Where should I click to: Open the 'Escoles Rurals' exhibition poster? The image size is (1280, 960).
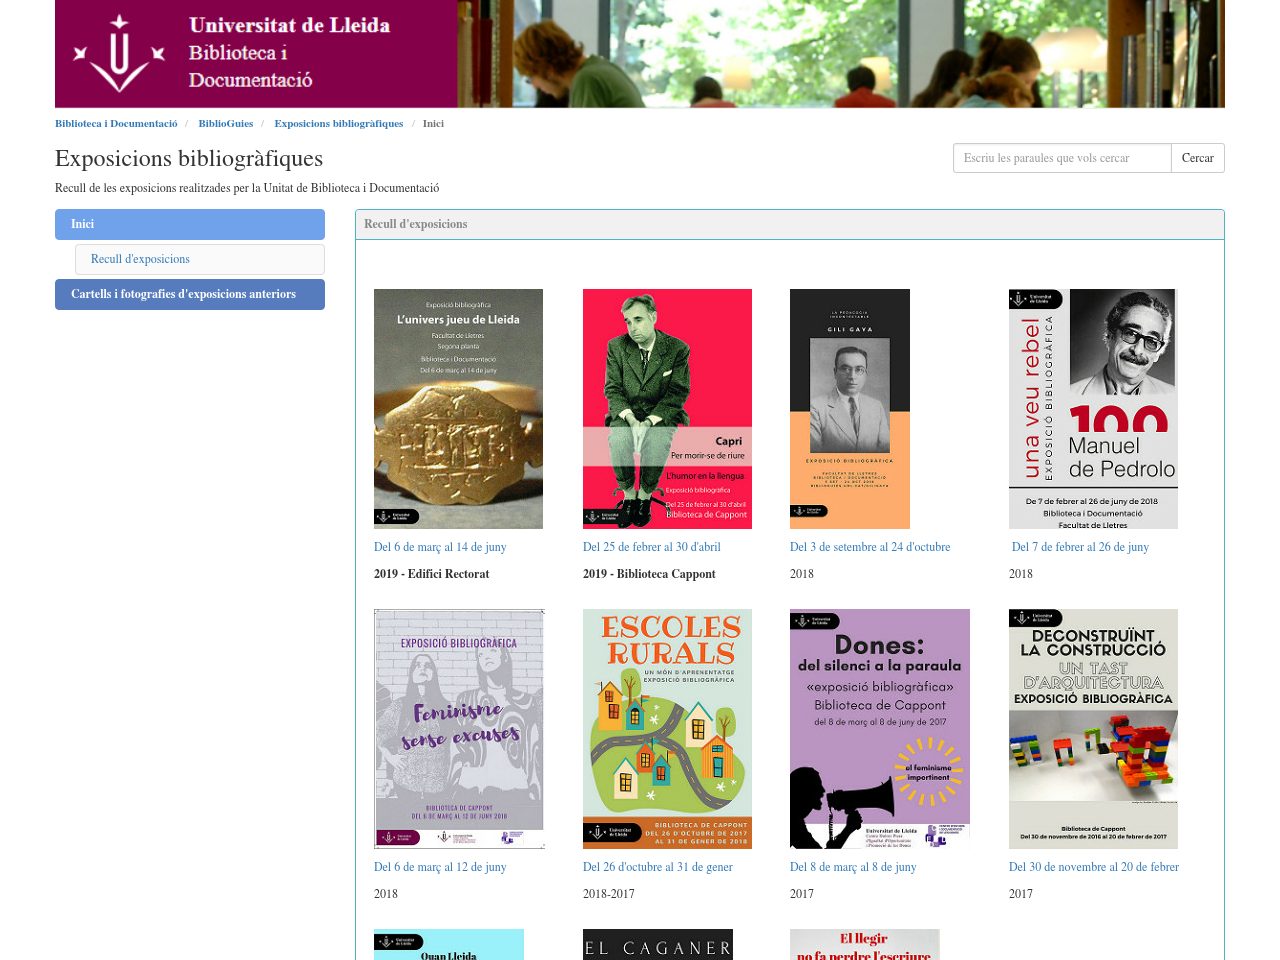click(667, 728)
